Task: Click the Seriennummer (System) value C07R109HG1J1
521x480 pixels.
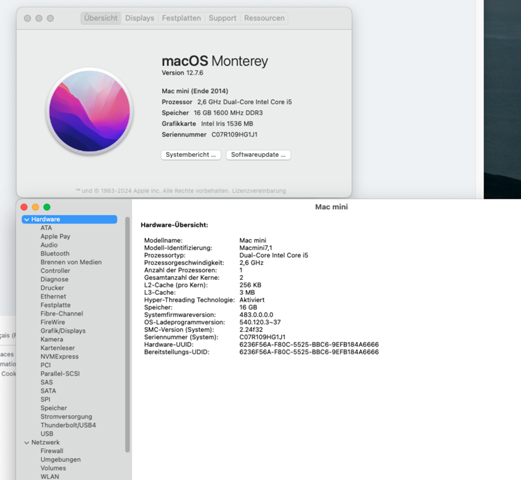Action: (262, 337)
